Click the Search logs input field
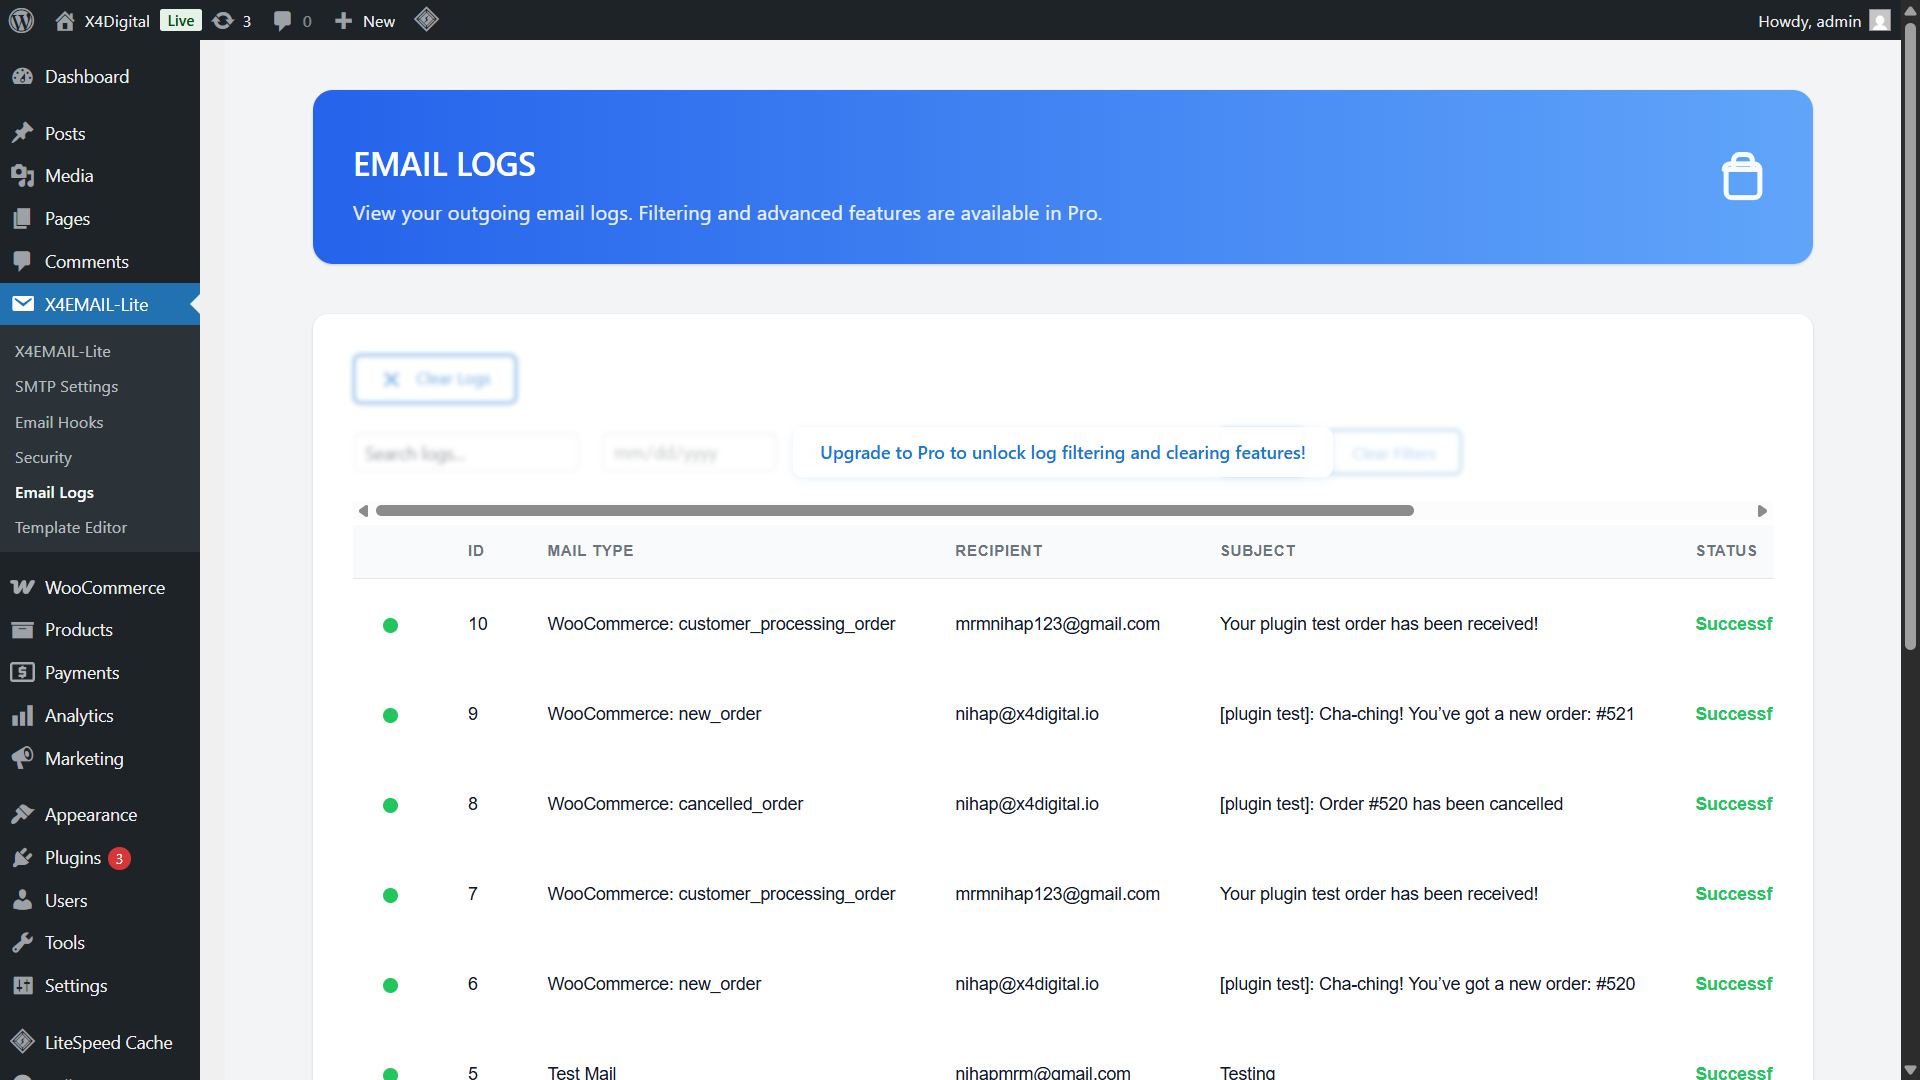The image size is (1920, 1080). tap(466, 454)
